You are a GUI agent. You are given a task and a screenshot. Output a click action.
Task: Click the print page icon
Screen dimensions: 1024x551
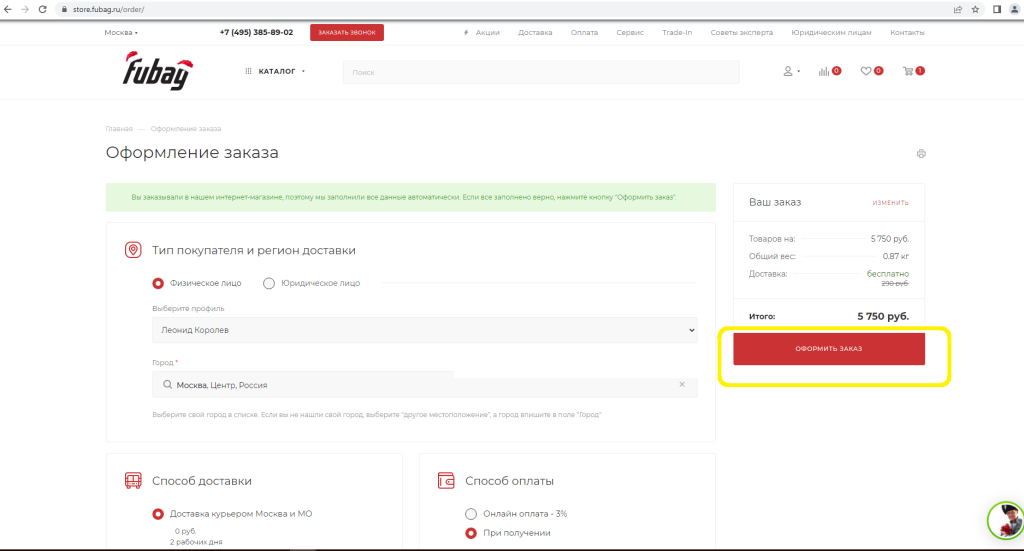[921, 154]
